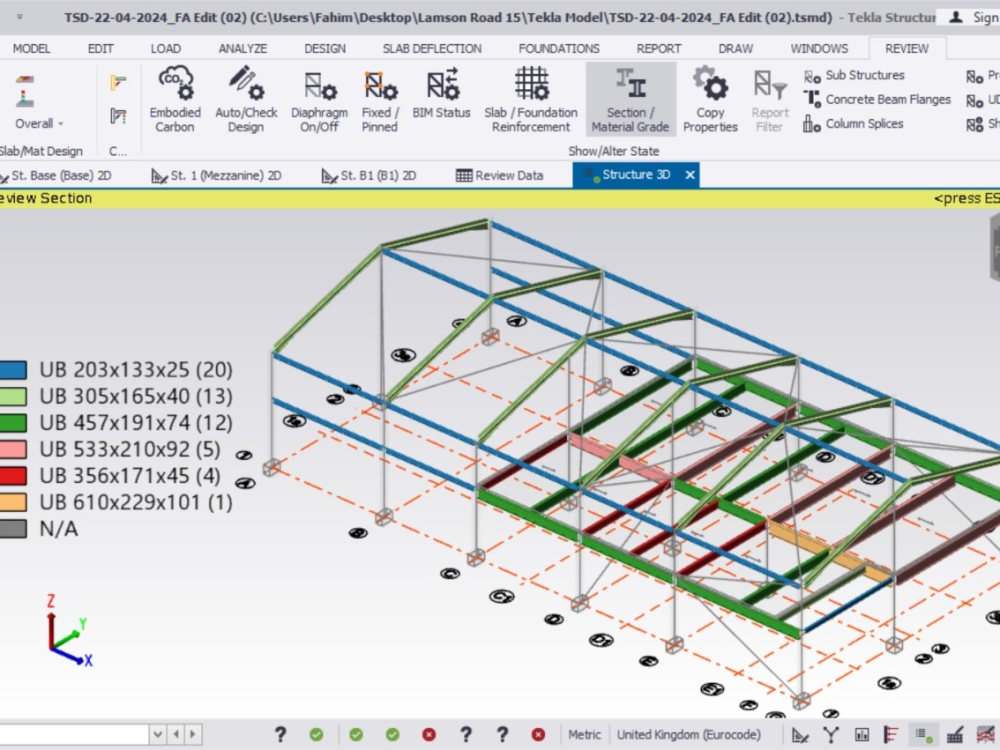Screen dimensions: 1000x750
Task: Click legend text UB 610x229x101 (1)
Action: tap(136, 503)
